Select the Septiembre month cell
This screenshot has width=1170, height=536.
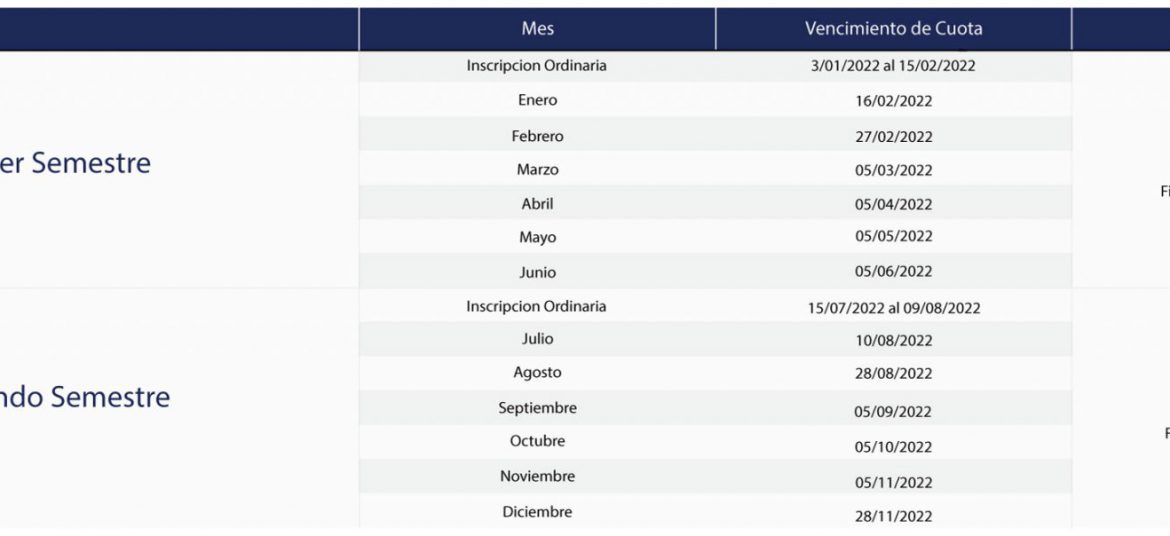click(537, 408)
